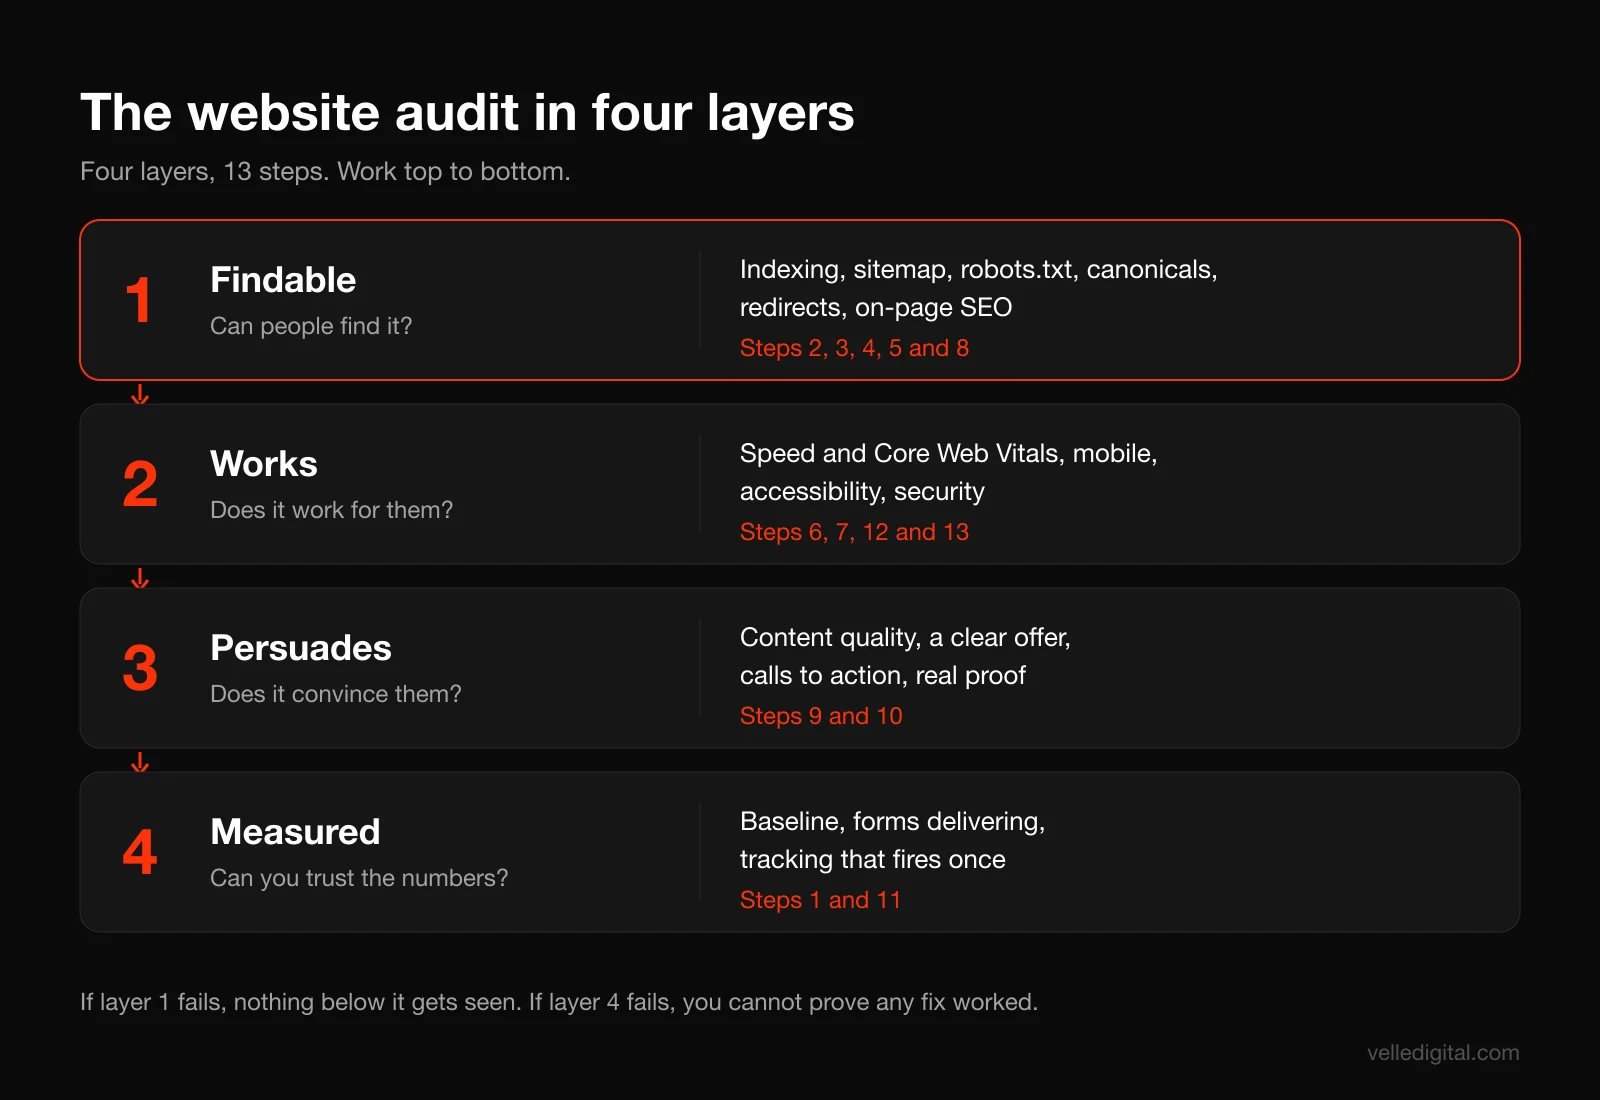Click 'Can you trust the numbers?' text

[359, 878]
